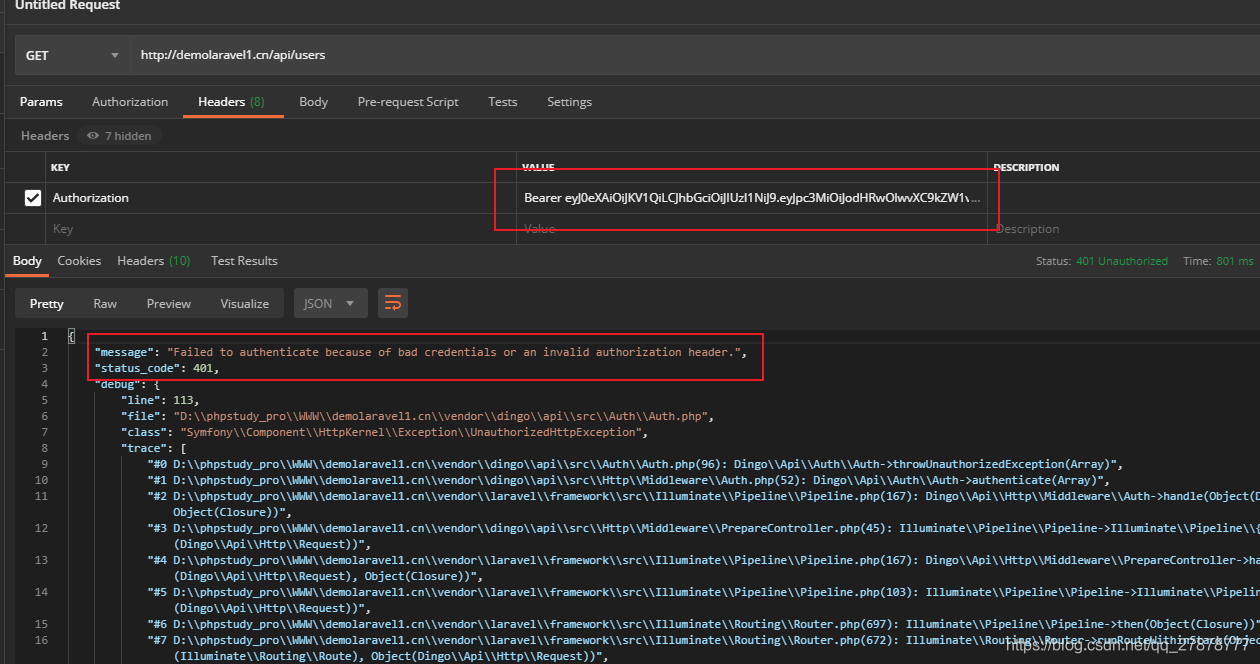1260x664 pixels.
Task: Click the Untitled Request title
Action: (67, 6)
